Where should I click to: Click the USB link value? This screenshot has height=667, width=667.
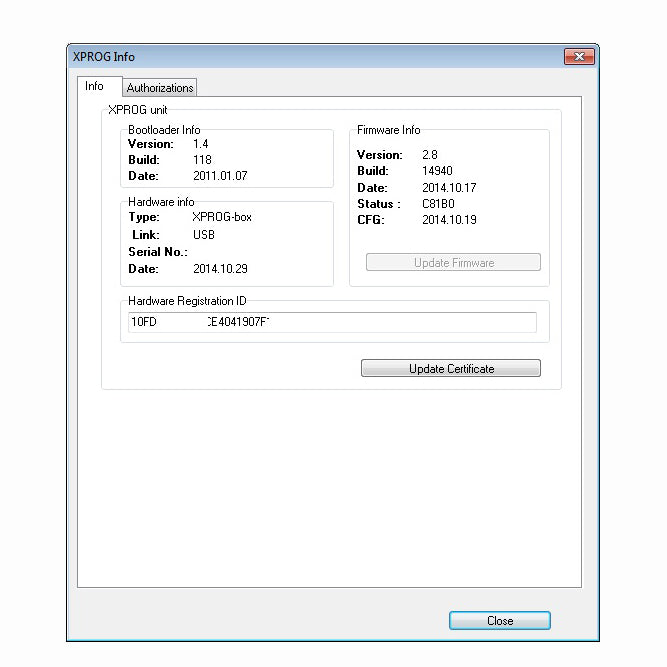[204, 235]
